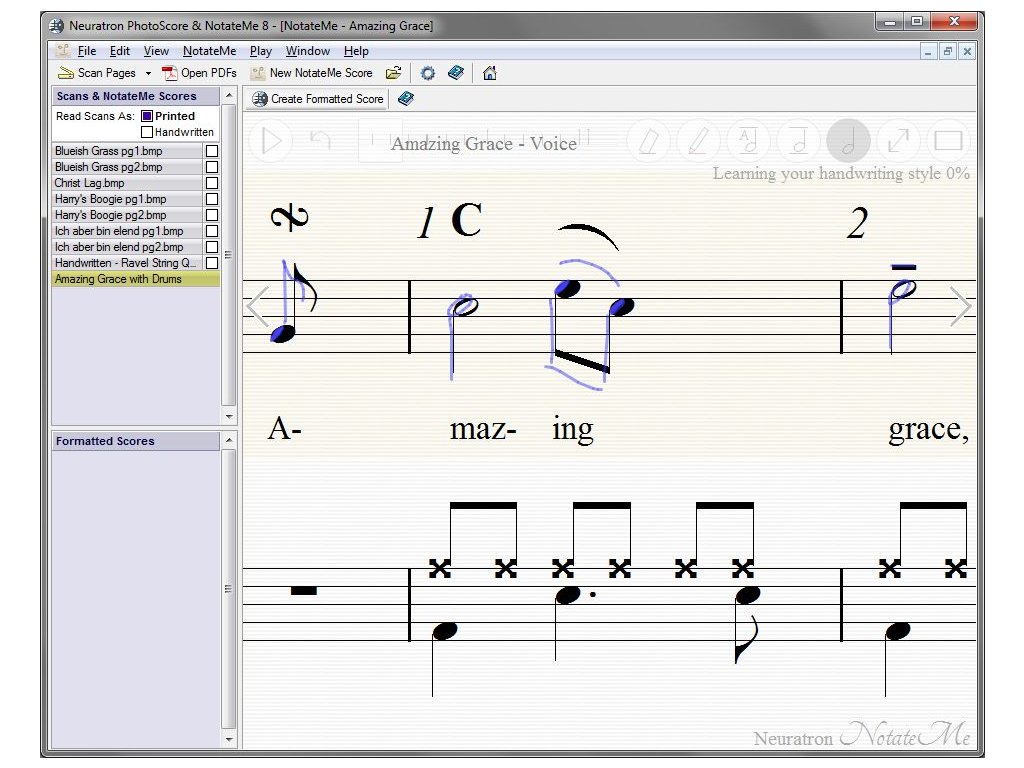
Task: Click up arrow of Scans list scrollbar
Action: pos(229,95)
